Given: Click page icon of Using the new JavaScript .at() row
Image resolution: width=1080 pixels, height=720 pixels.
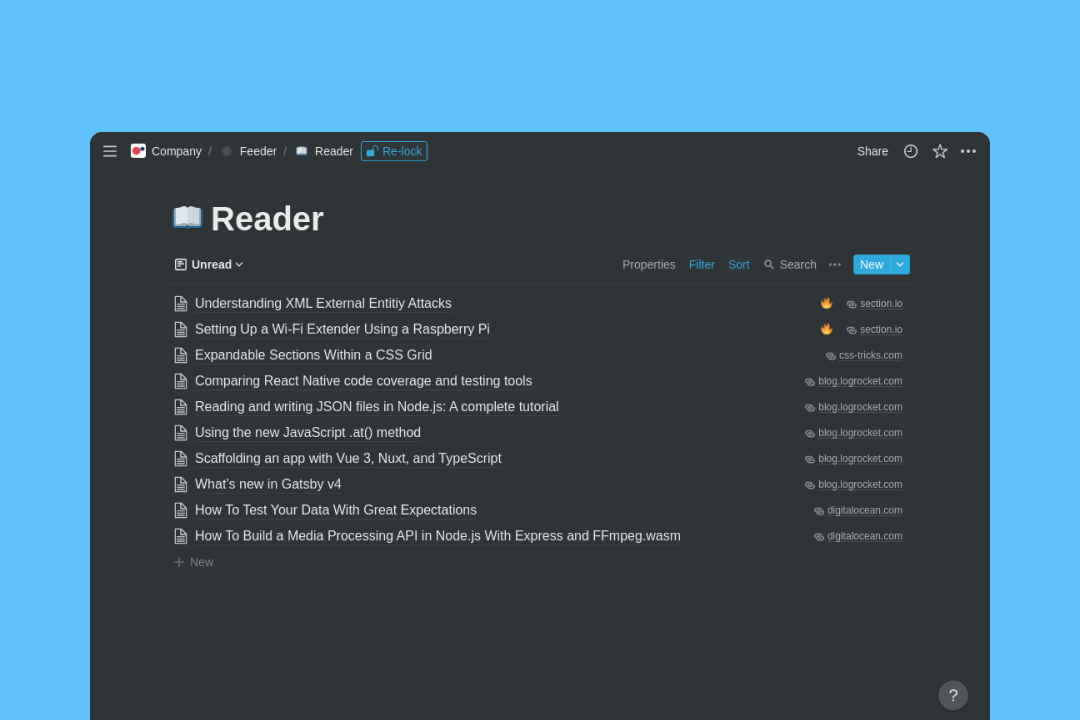Looking at the screenshot, I should [180, 433].
